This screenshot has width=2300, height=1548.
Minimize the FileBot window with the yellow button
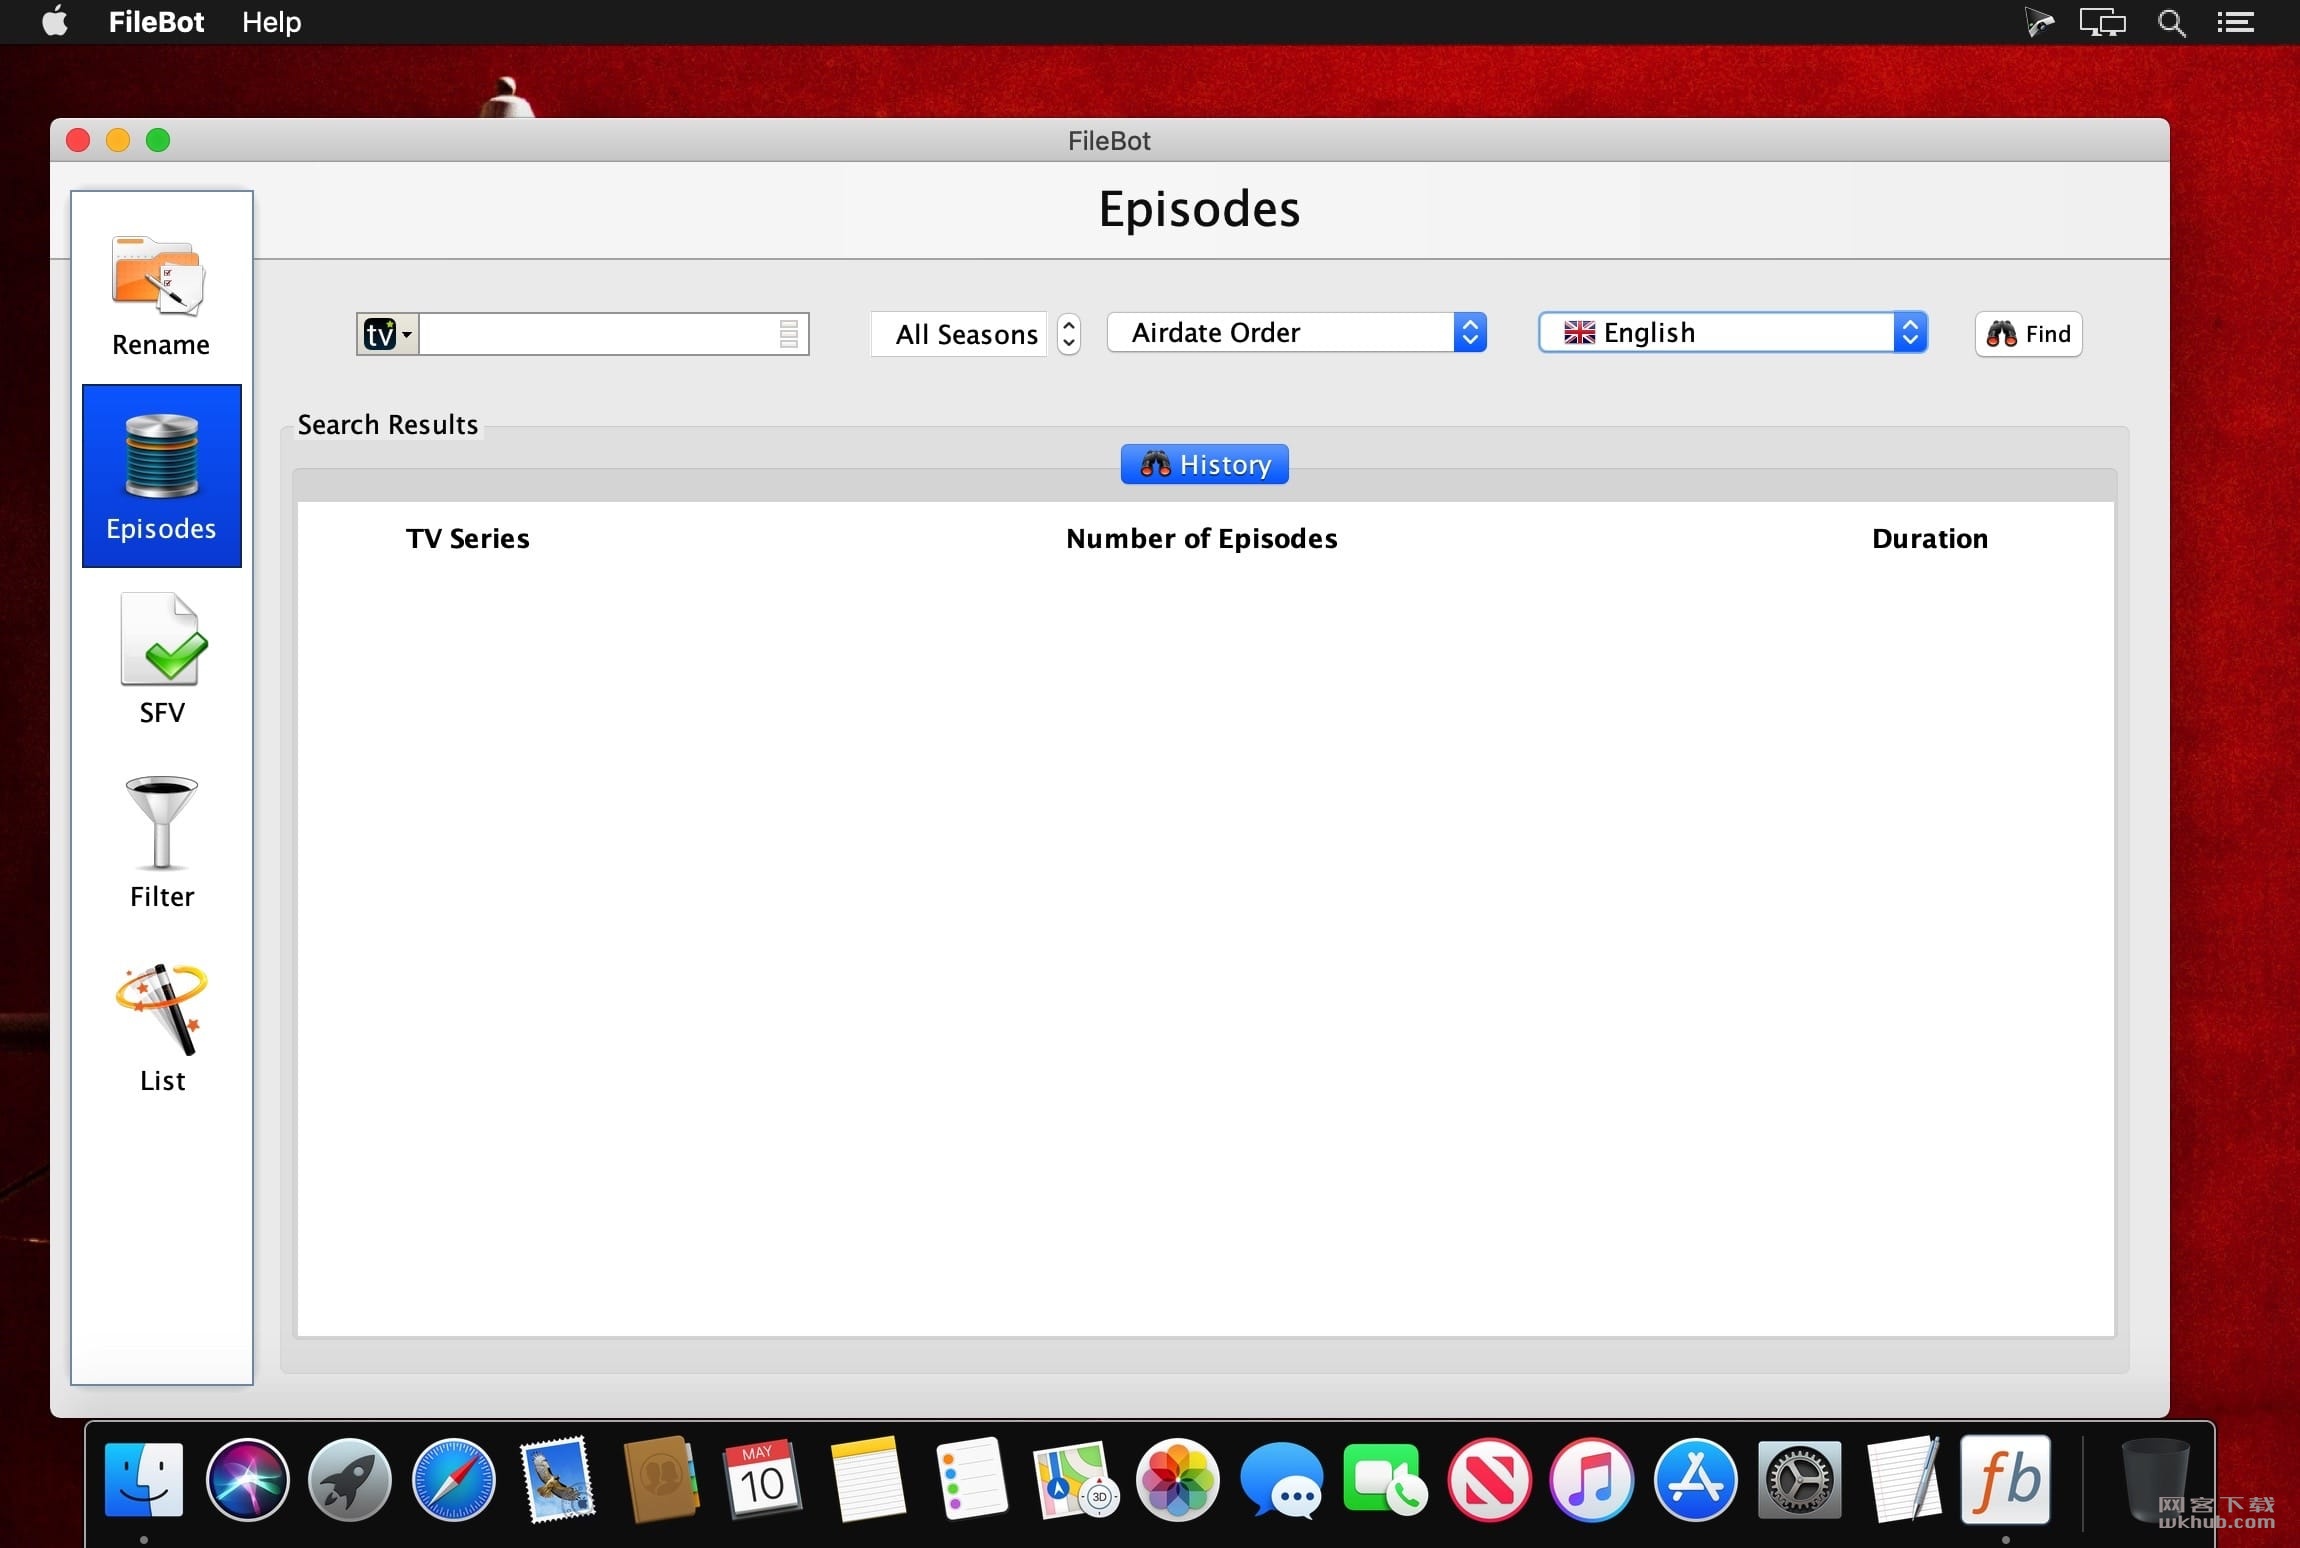pyautogui.click(x=118, y=140)
